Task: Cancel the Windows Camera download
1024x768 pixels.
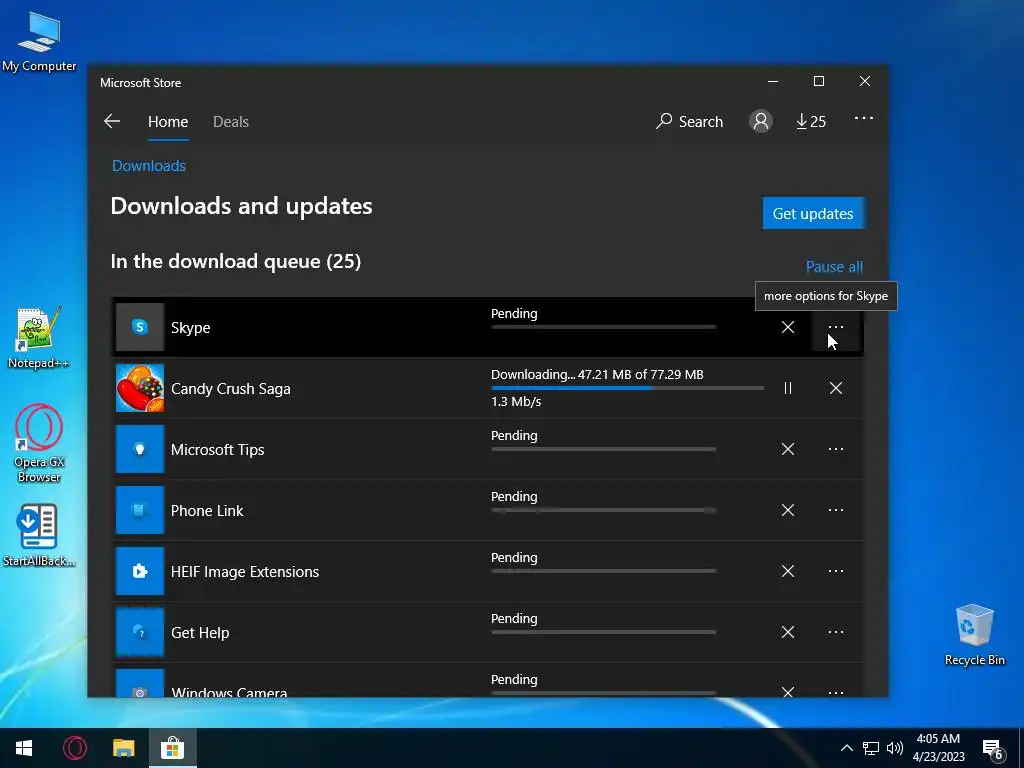Action: click(x=788, y=691)
